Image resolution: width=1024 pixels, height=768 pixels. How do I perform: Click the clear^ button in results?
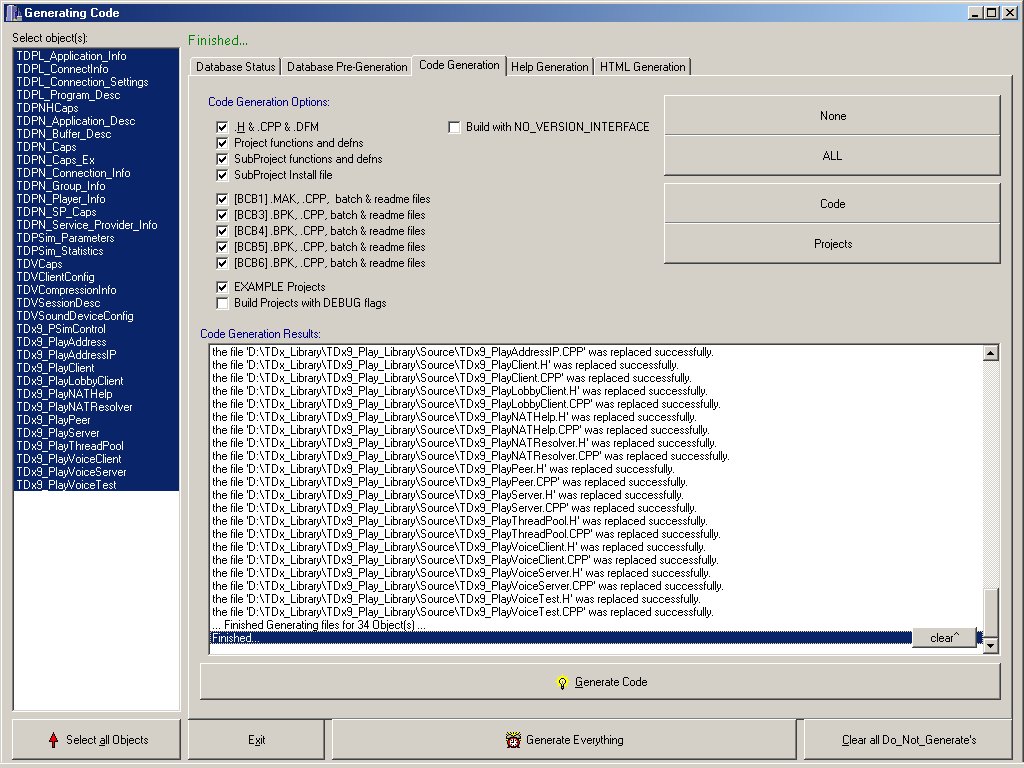click(x=943, y=638)
